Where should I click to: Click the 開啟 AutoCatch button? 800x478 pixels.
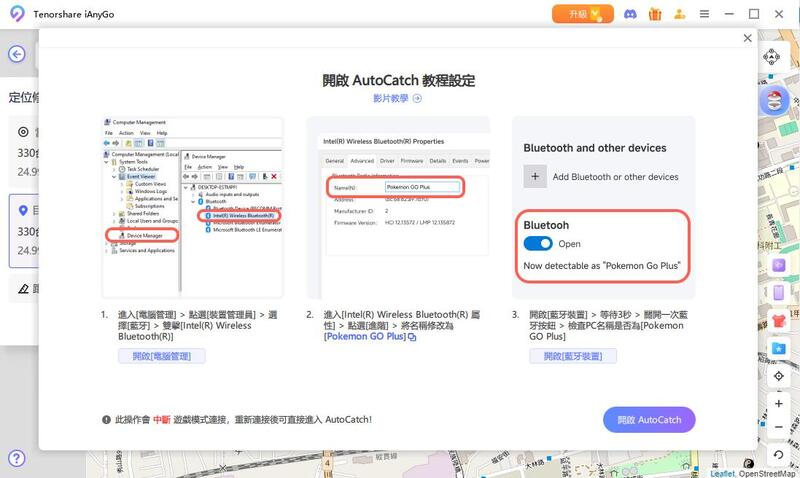[649, 420]
